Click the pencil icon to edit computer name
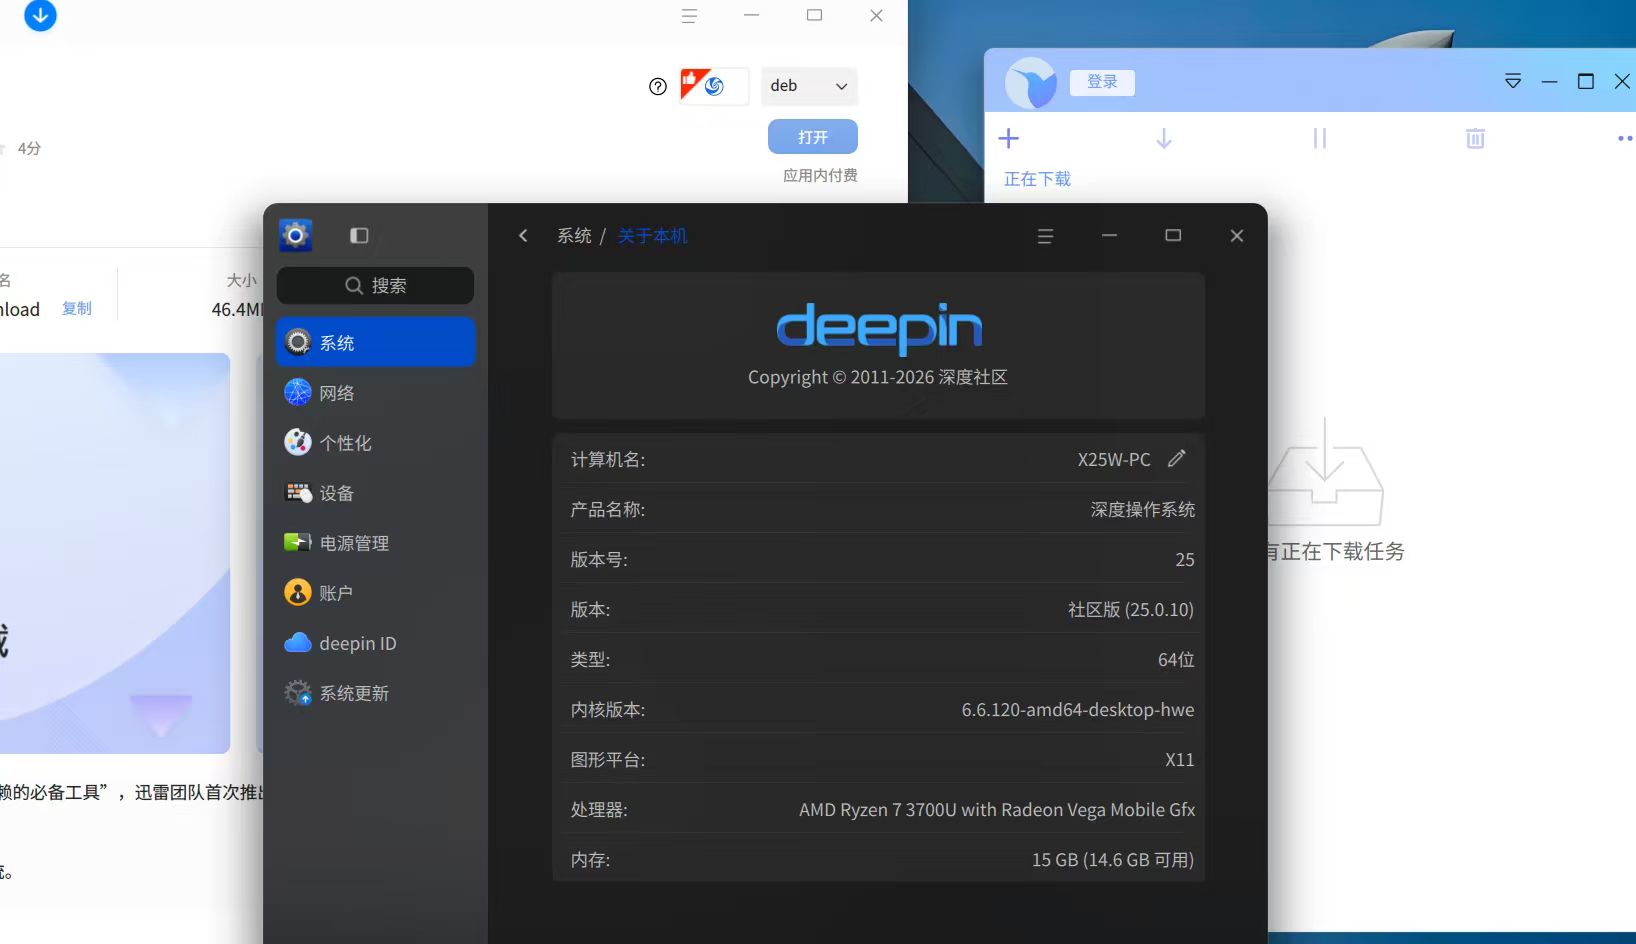This screenshot has height=944, width=1636. click(x=1177, y=458)
